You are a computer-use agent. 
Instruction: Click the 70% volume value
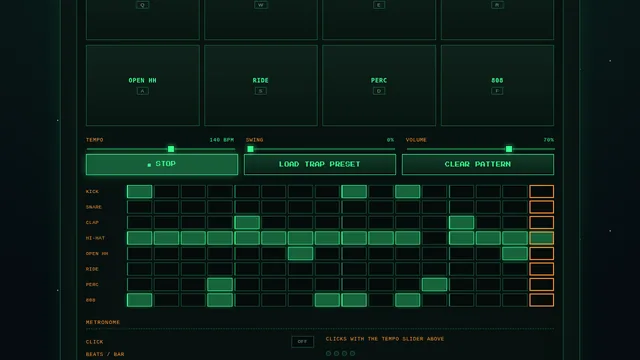click(x=549, y=140)
